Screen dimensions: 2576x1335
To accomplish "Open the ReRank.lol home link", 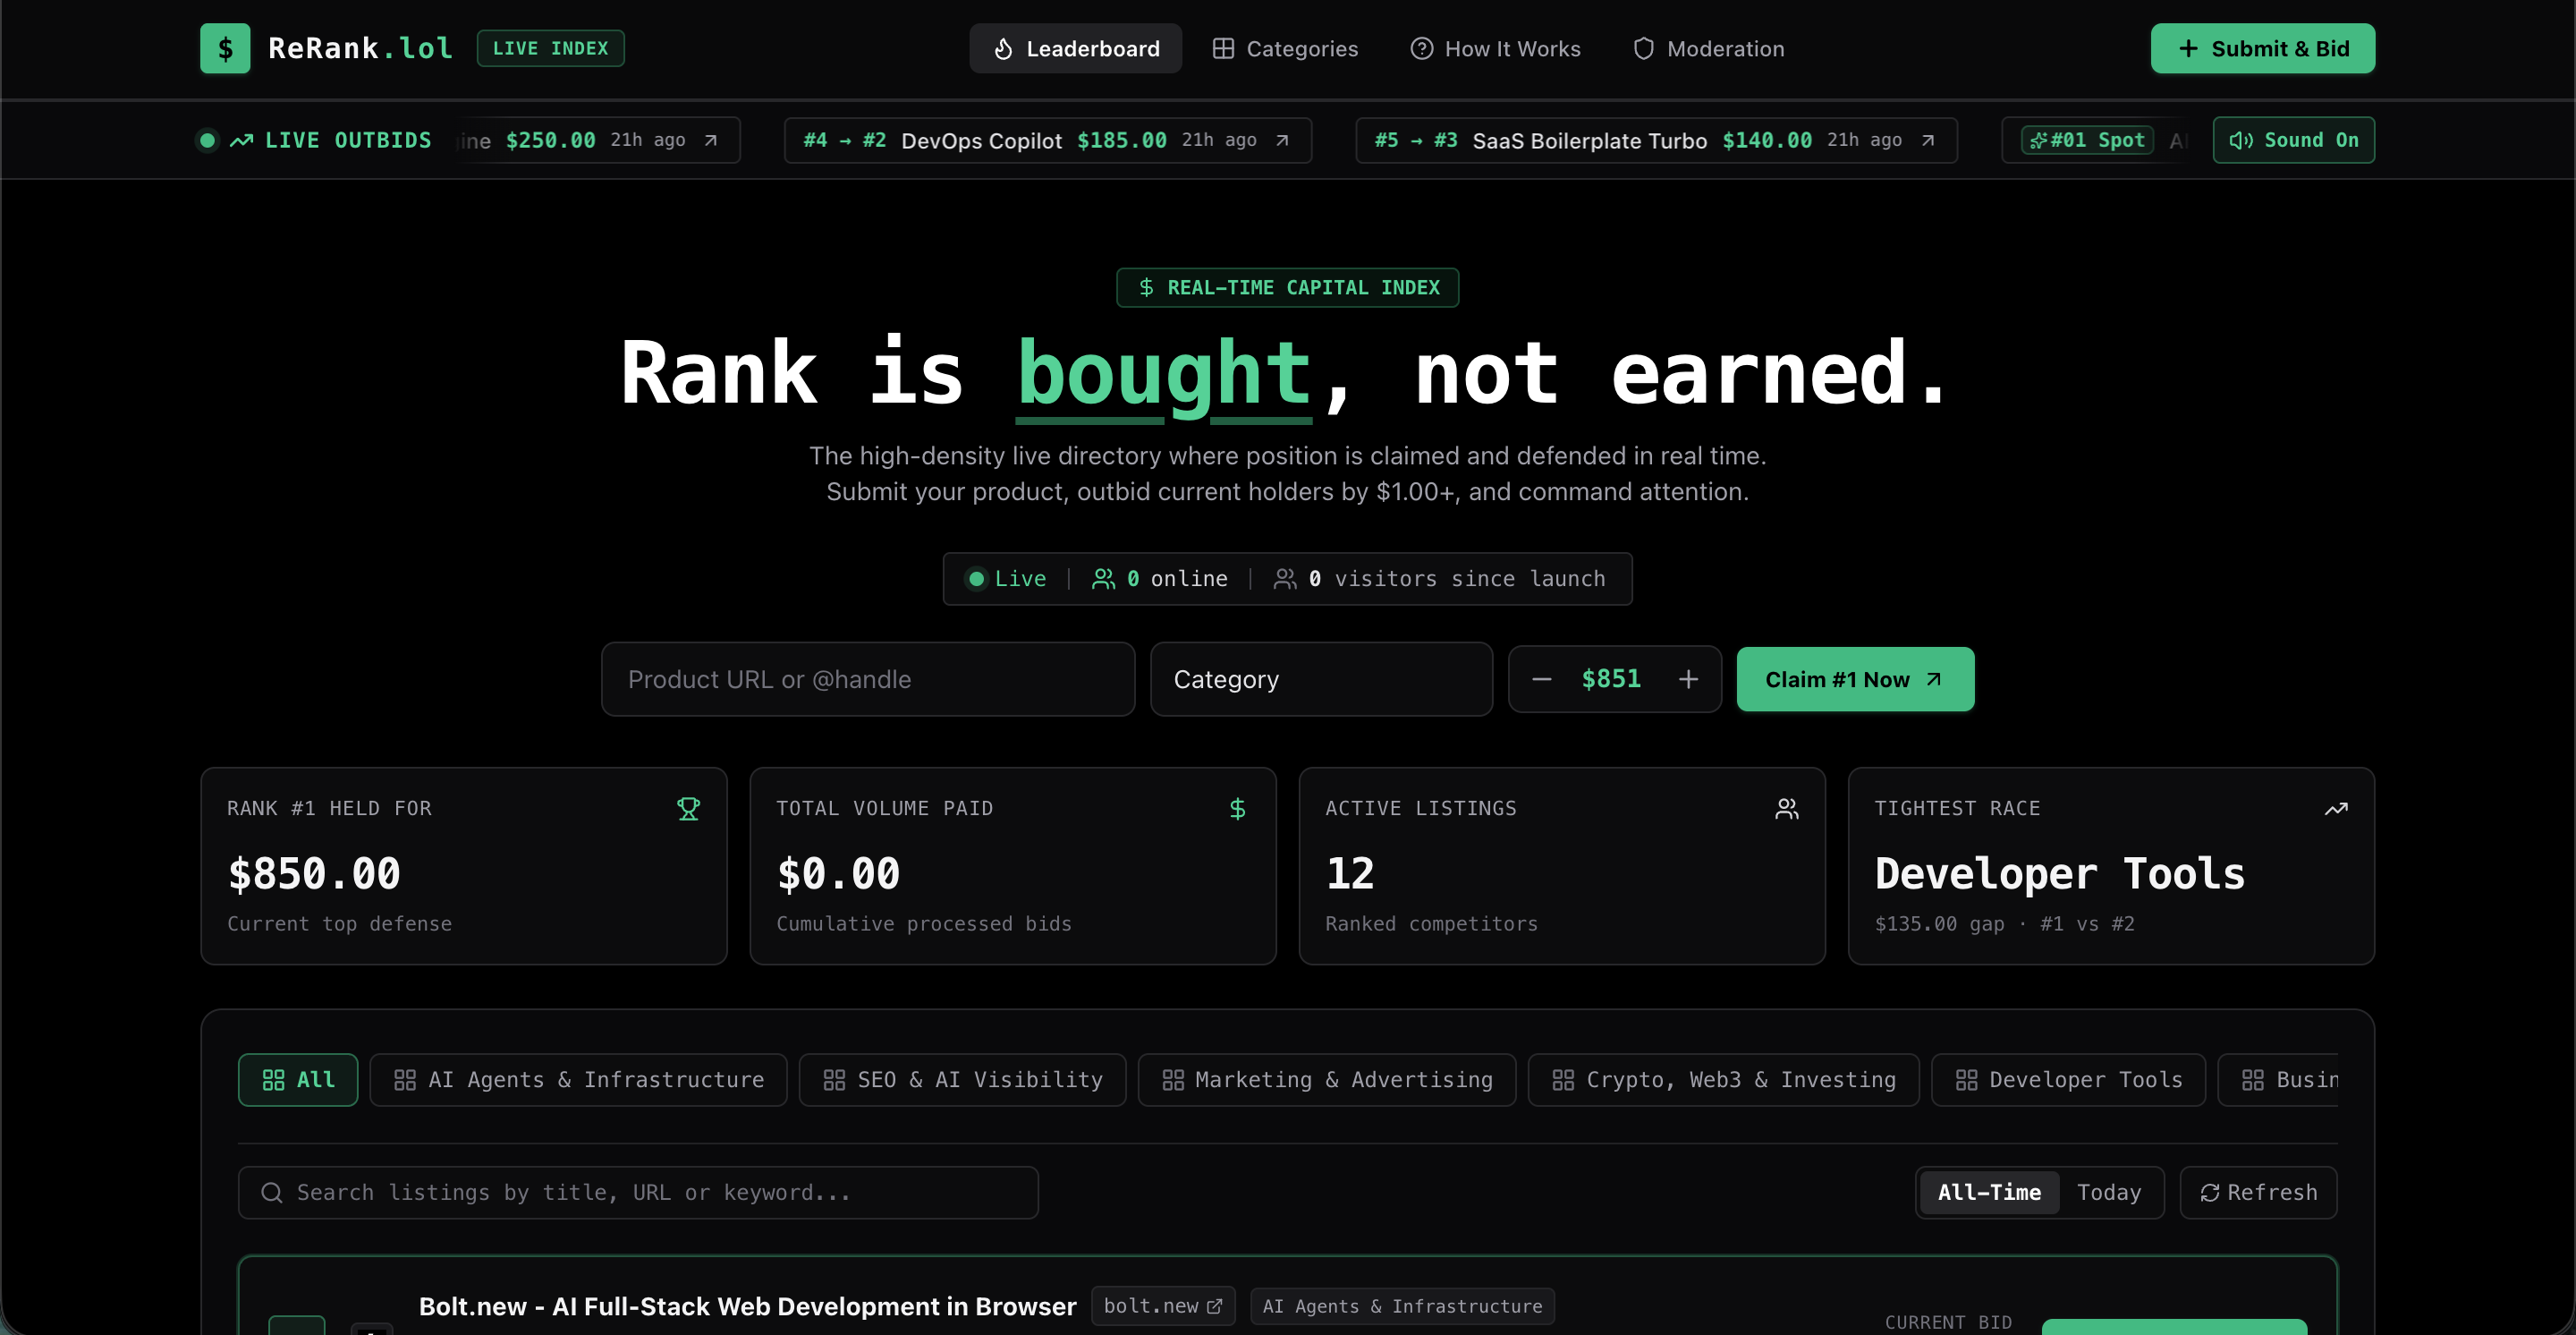I will [x=360, y=48].
